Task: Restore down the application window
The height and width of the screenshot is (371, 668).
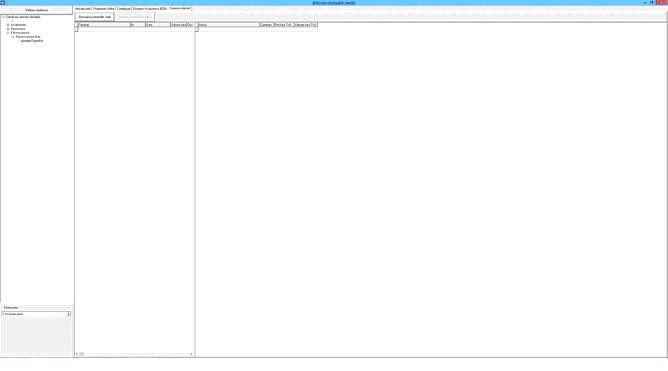Action: [x=652, y=3]
